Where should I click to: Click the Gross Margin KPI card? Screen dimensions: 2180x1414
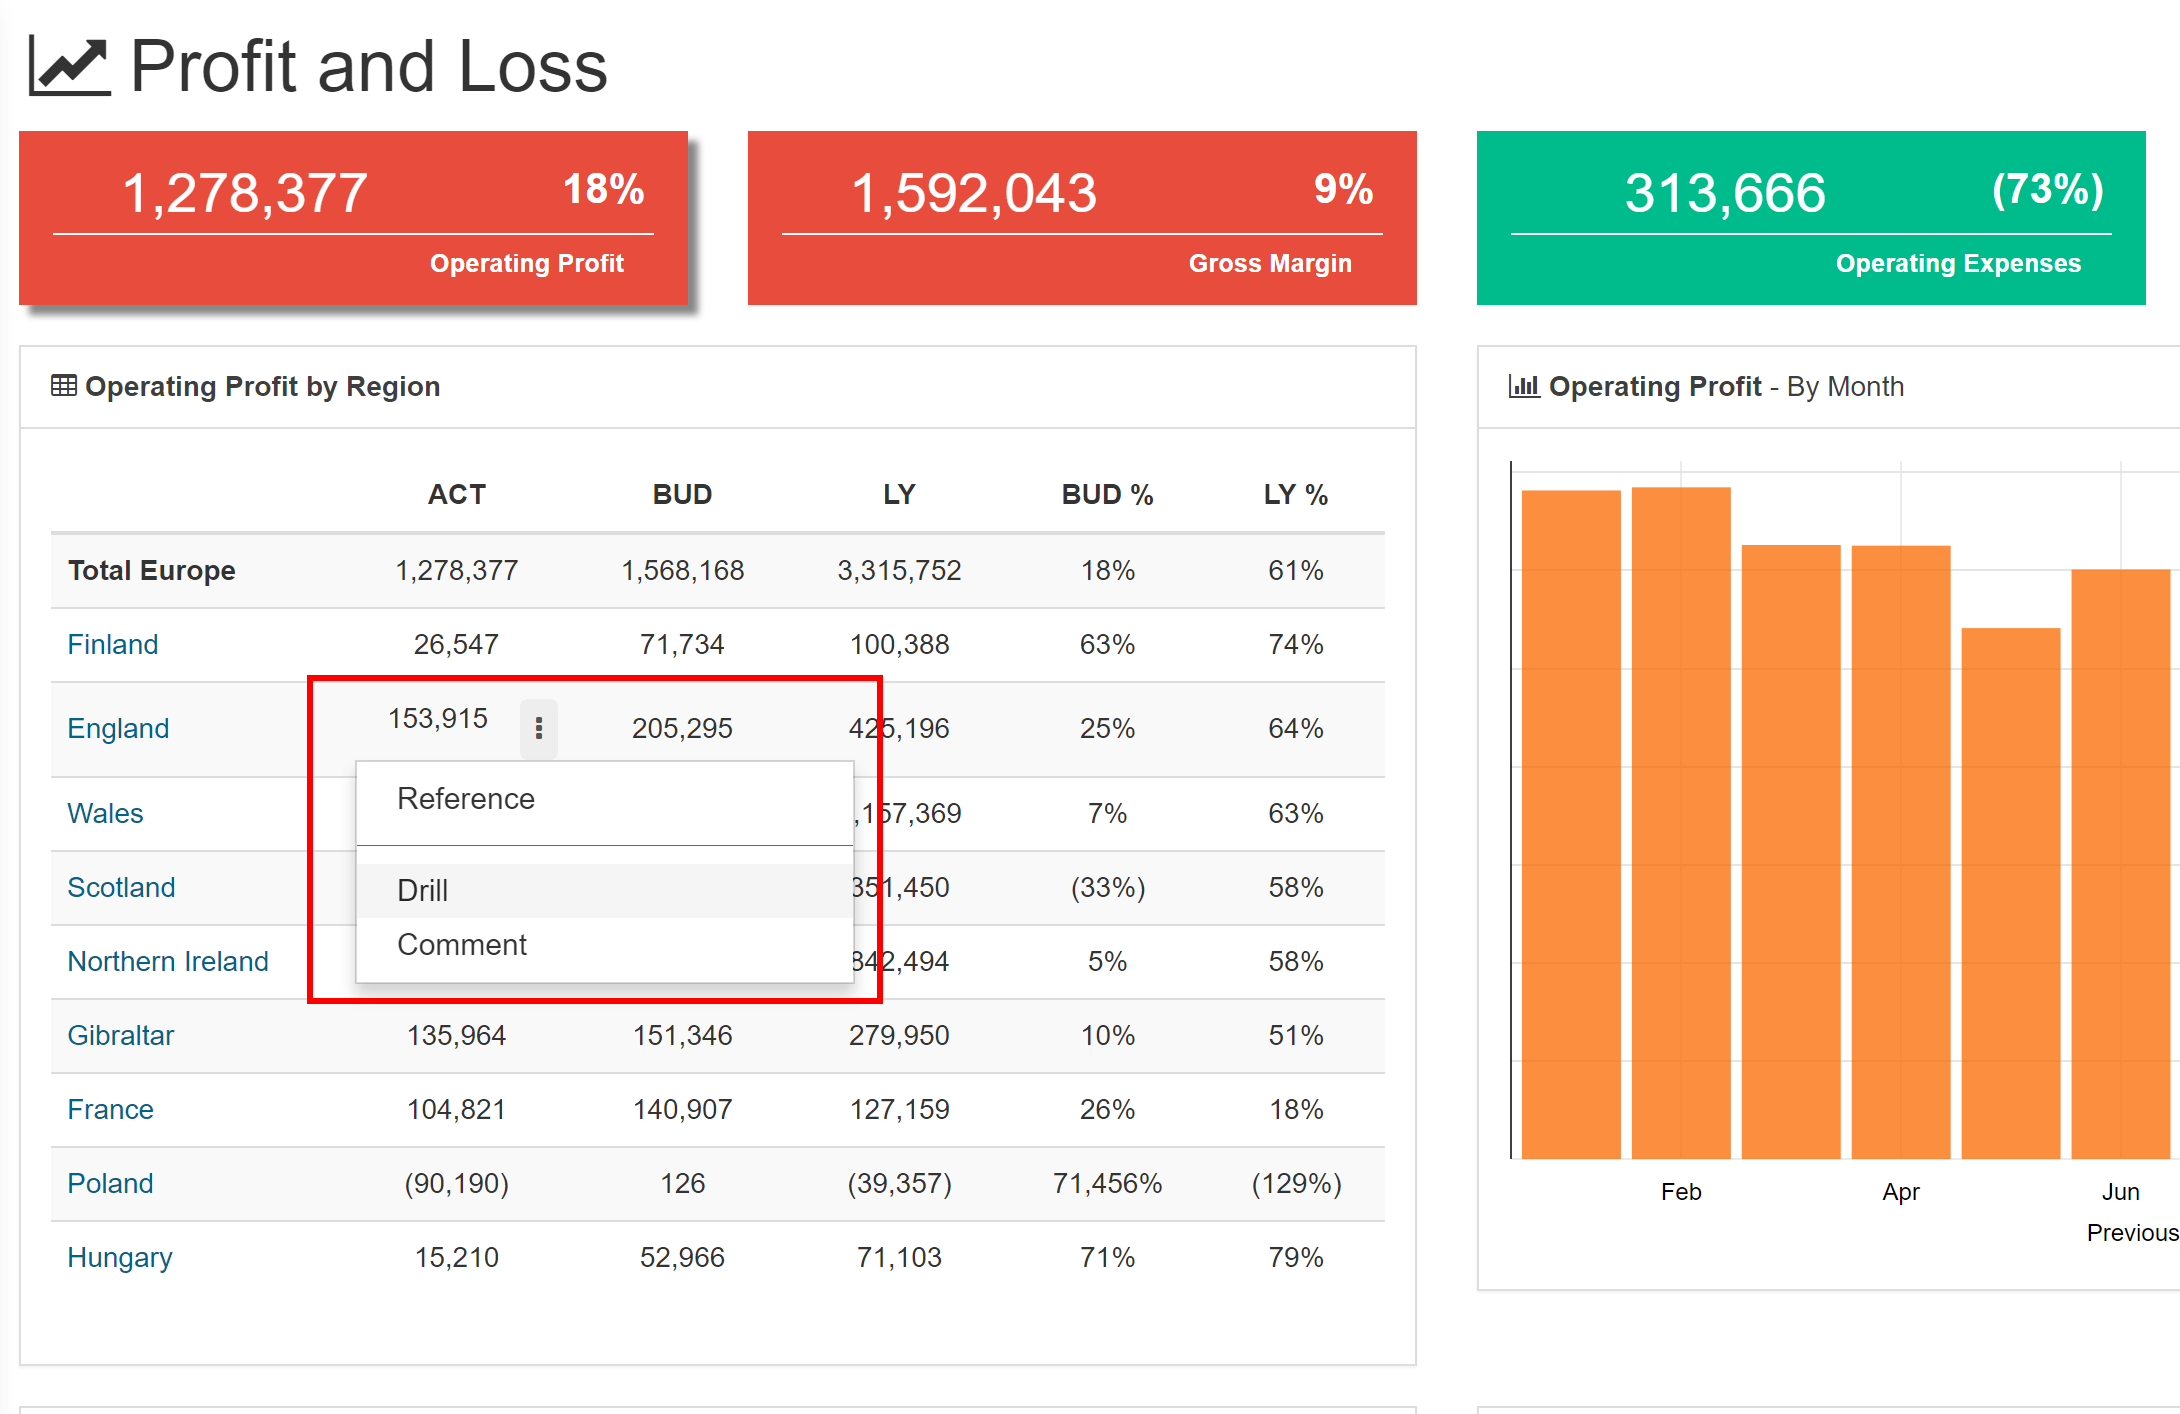1082,218
